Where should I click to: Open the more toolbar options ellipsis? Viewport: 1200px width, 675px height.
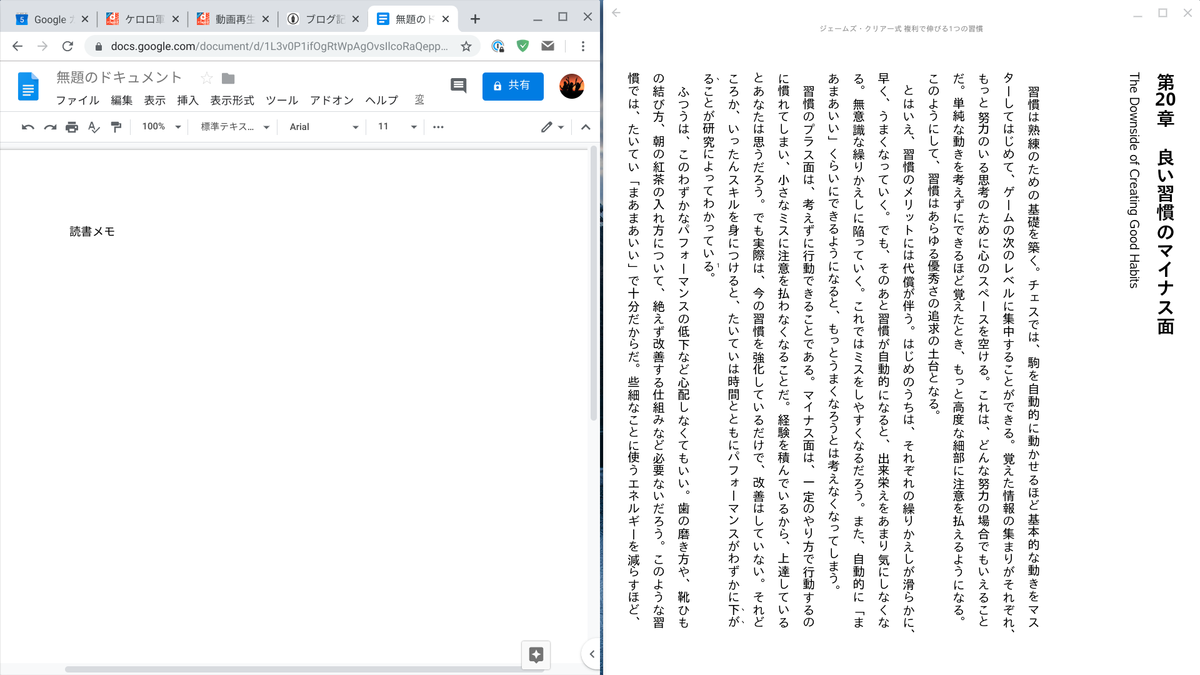coord(438,127)
